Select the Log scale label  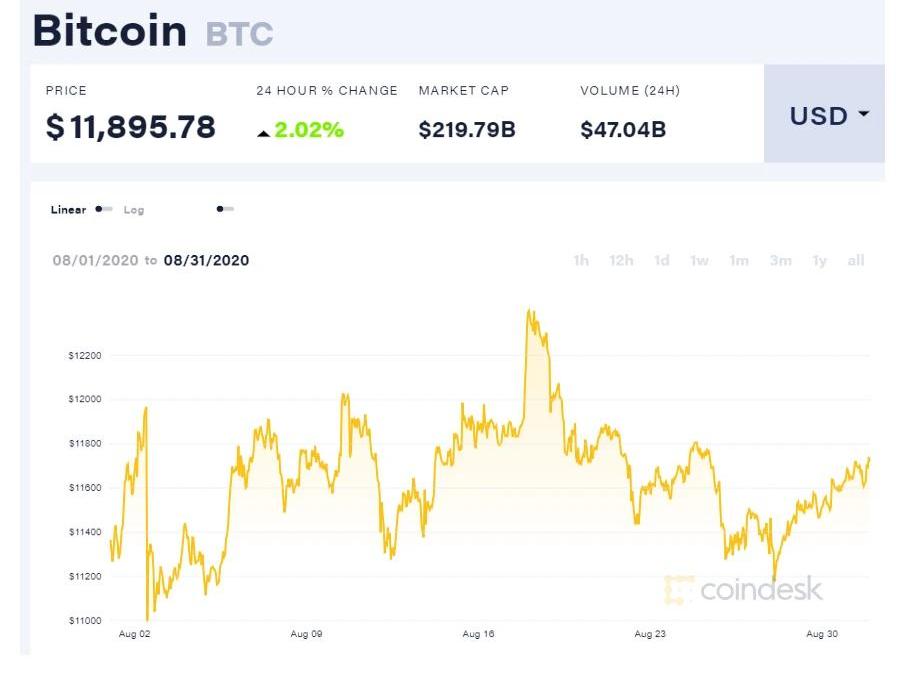(x=134, y=210)
